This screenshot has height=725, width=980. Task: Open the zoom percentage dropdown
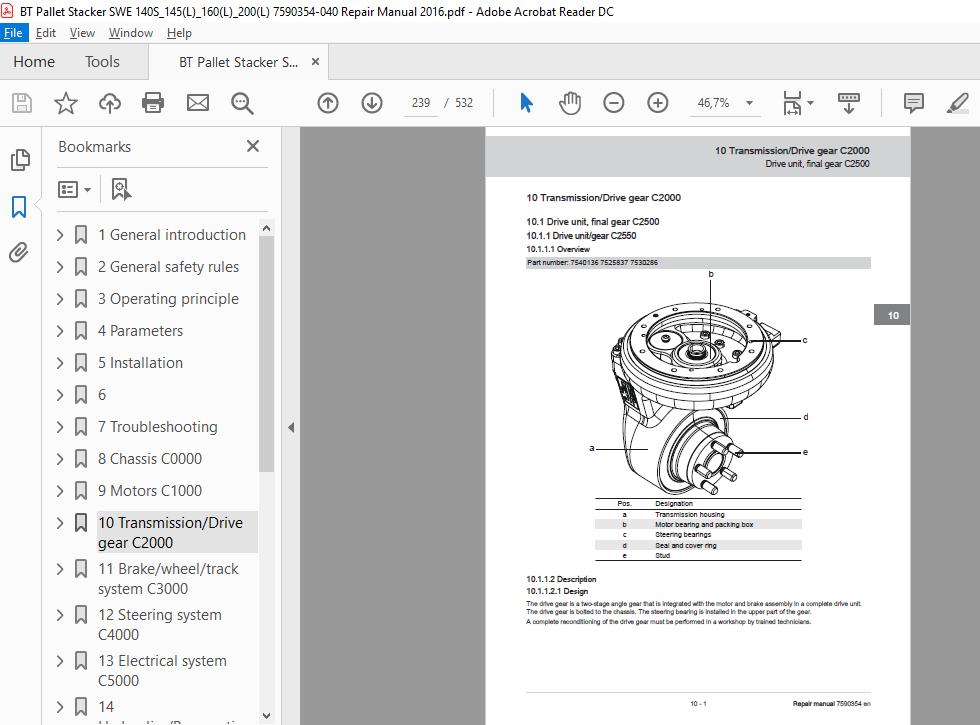749,103
